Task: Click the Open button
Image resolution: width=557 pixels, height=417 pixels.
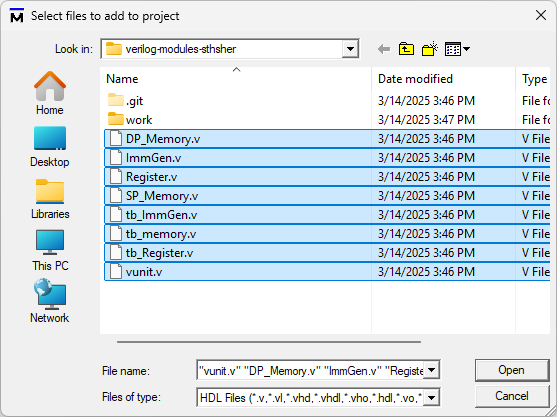Action: [512, 370]
